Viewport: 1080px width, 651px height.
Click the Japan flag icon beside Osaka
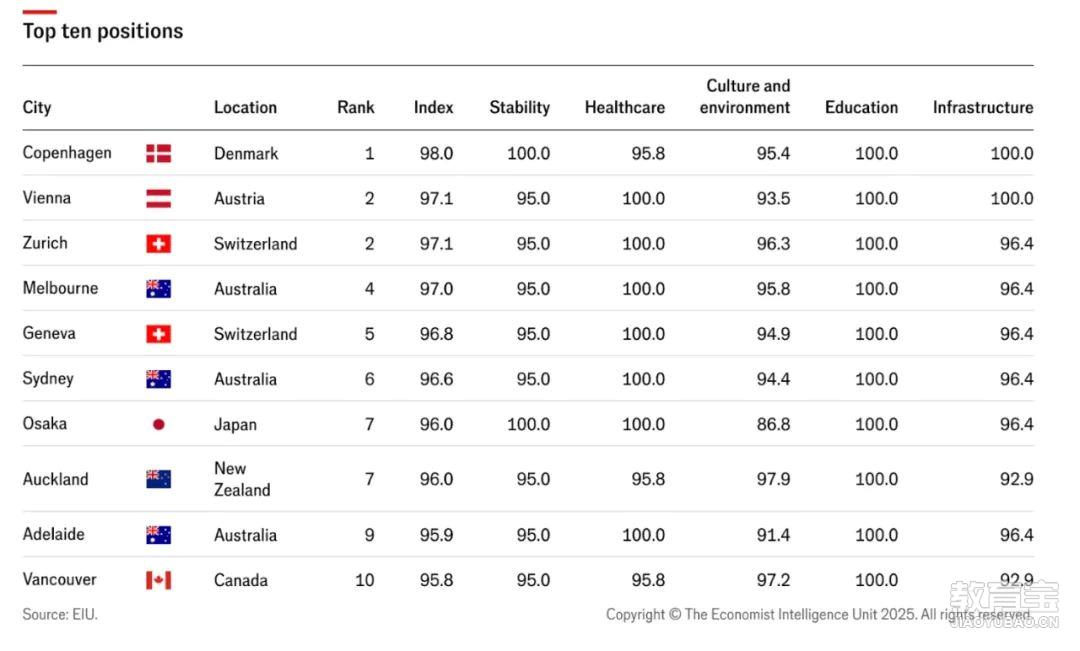point(158,424)
